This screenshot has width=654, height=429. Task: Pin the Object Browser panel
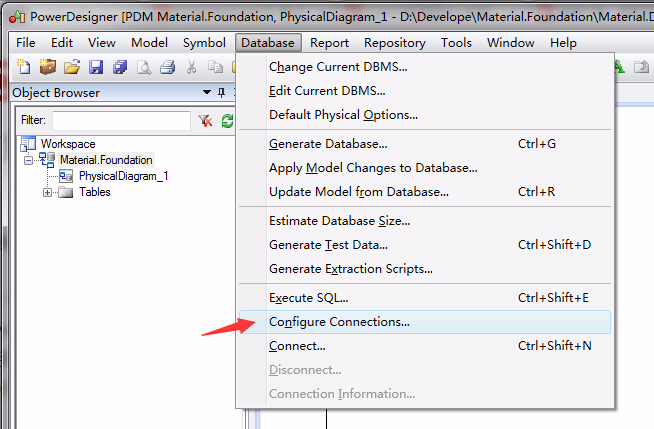click(x=221, y=92)
